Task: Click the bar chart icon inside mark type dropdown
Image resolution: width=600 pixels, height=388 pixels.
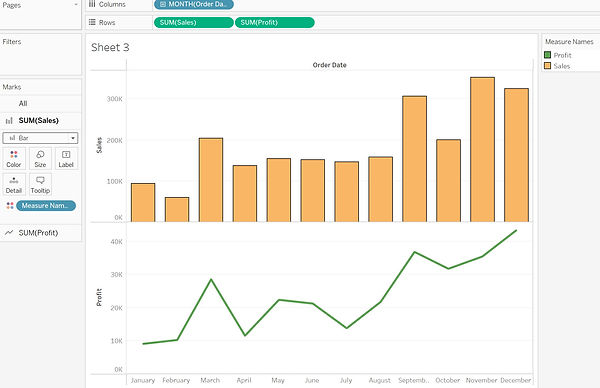Action: (12, 138)
